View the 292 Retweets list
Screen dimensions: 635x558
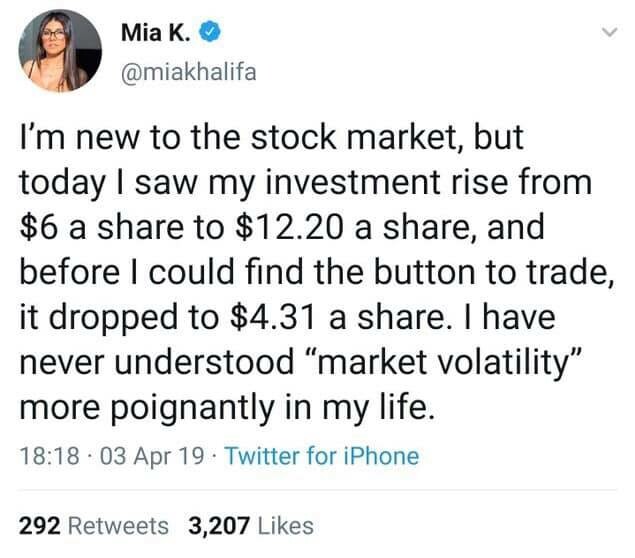click(x=94, y=526)
